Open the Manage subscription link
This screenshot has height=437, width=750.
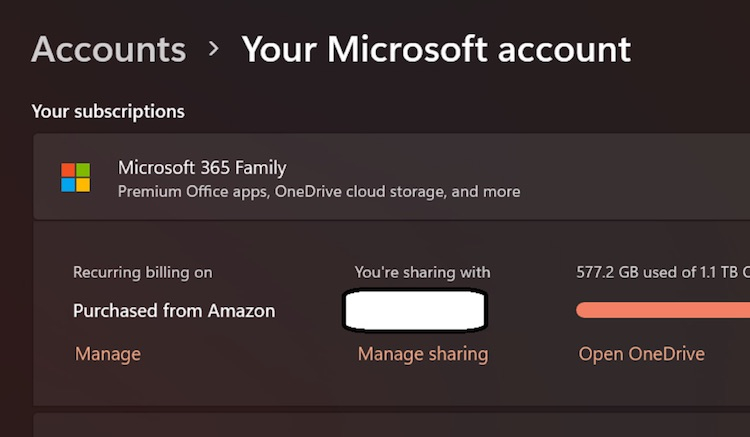click(107, 354)
